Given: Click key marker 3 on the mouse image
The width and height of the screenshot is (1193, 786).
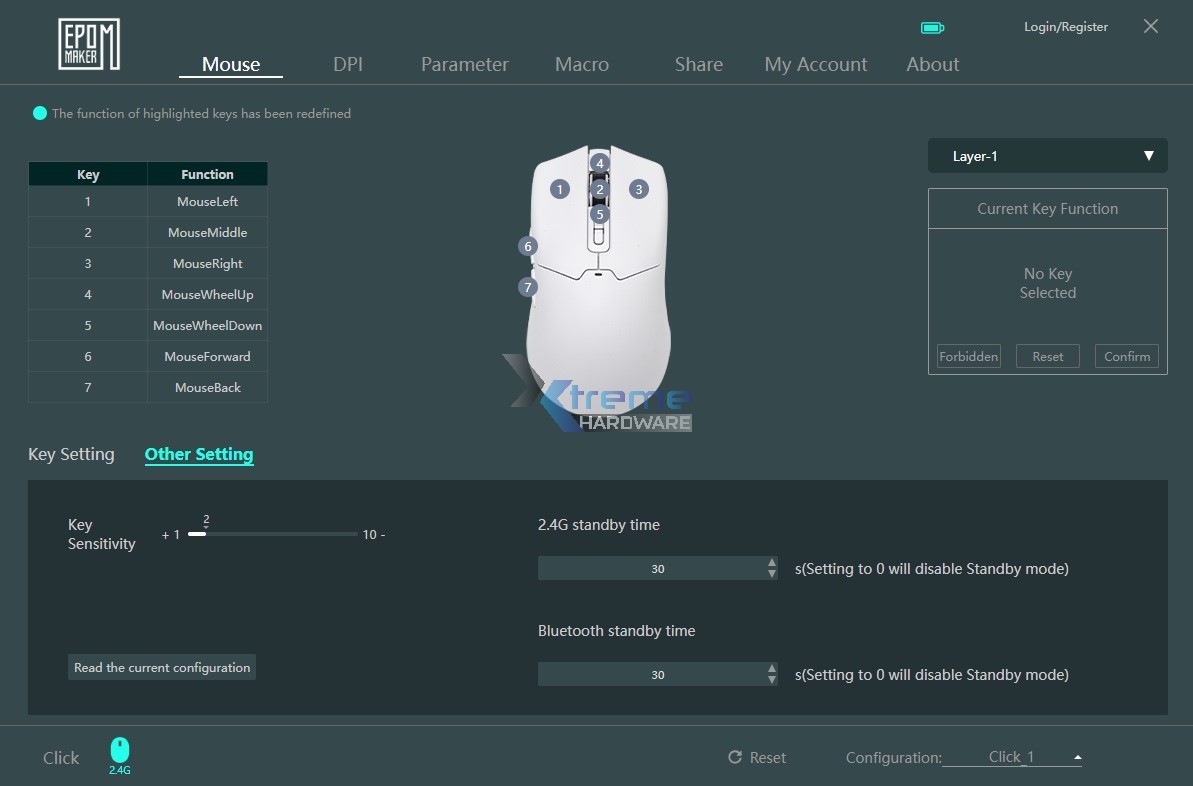Looking at the screenshot, I should click(x=638, y=188).
